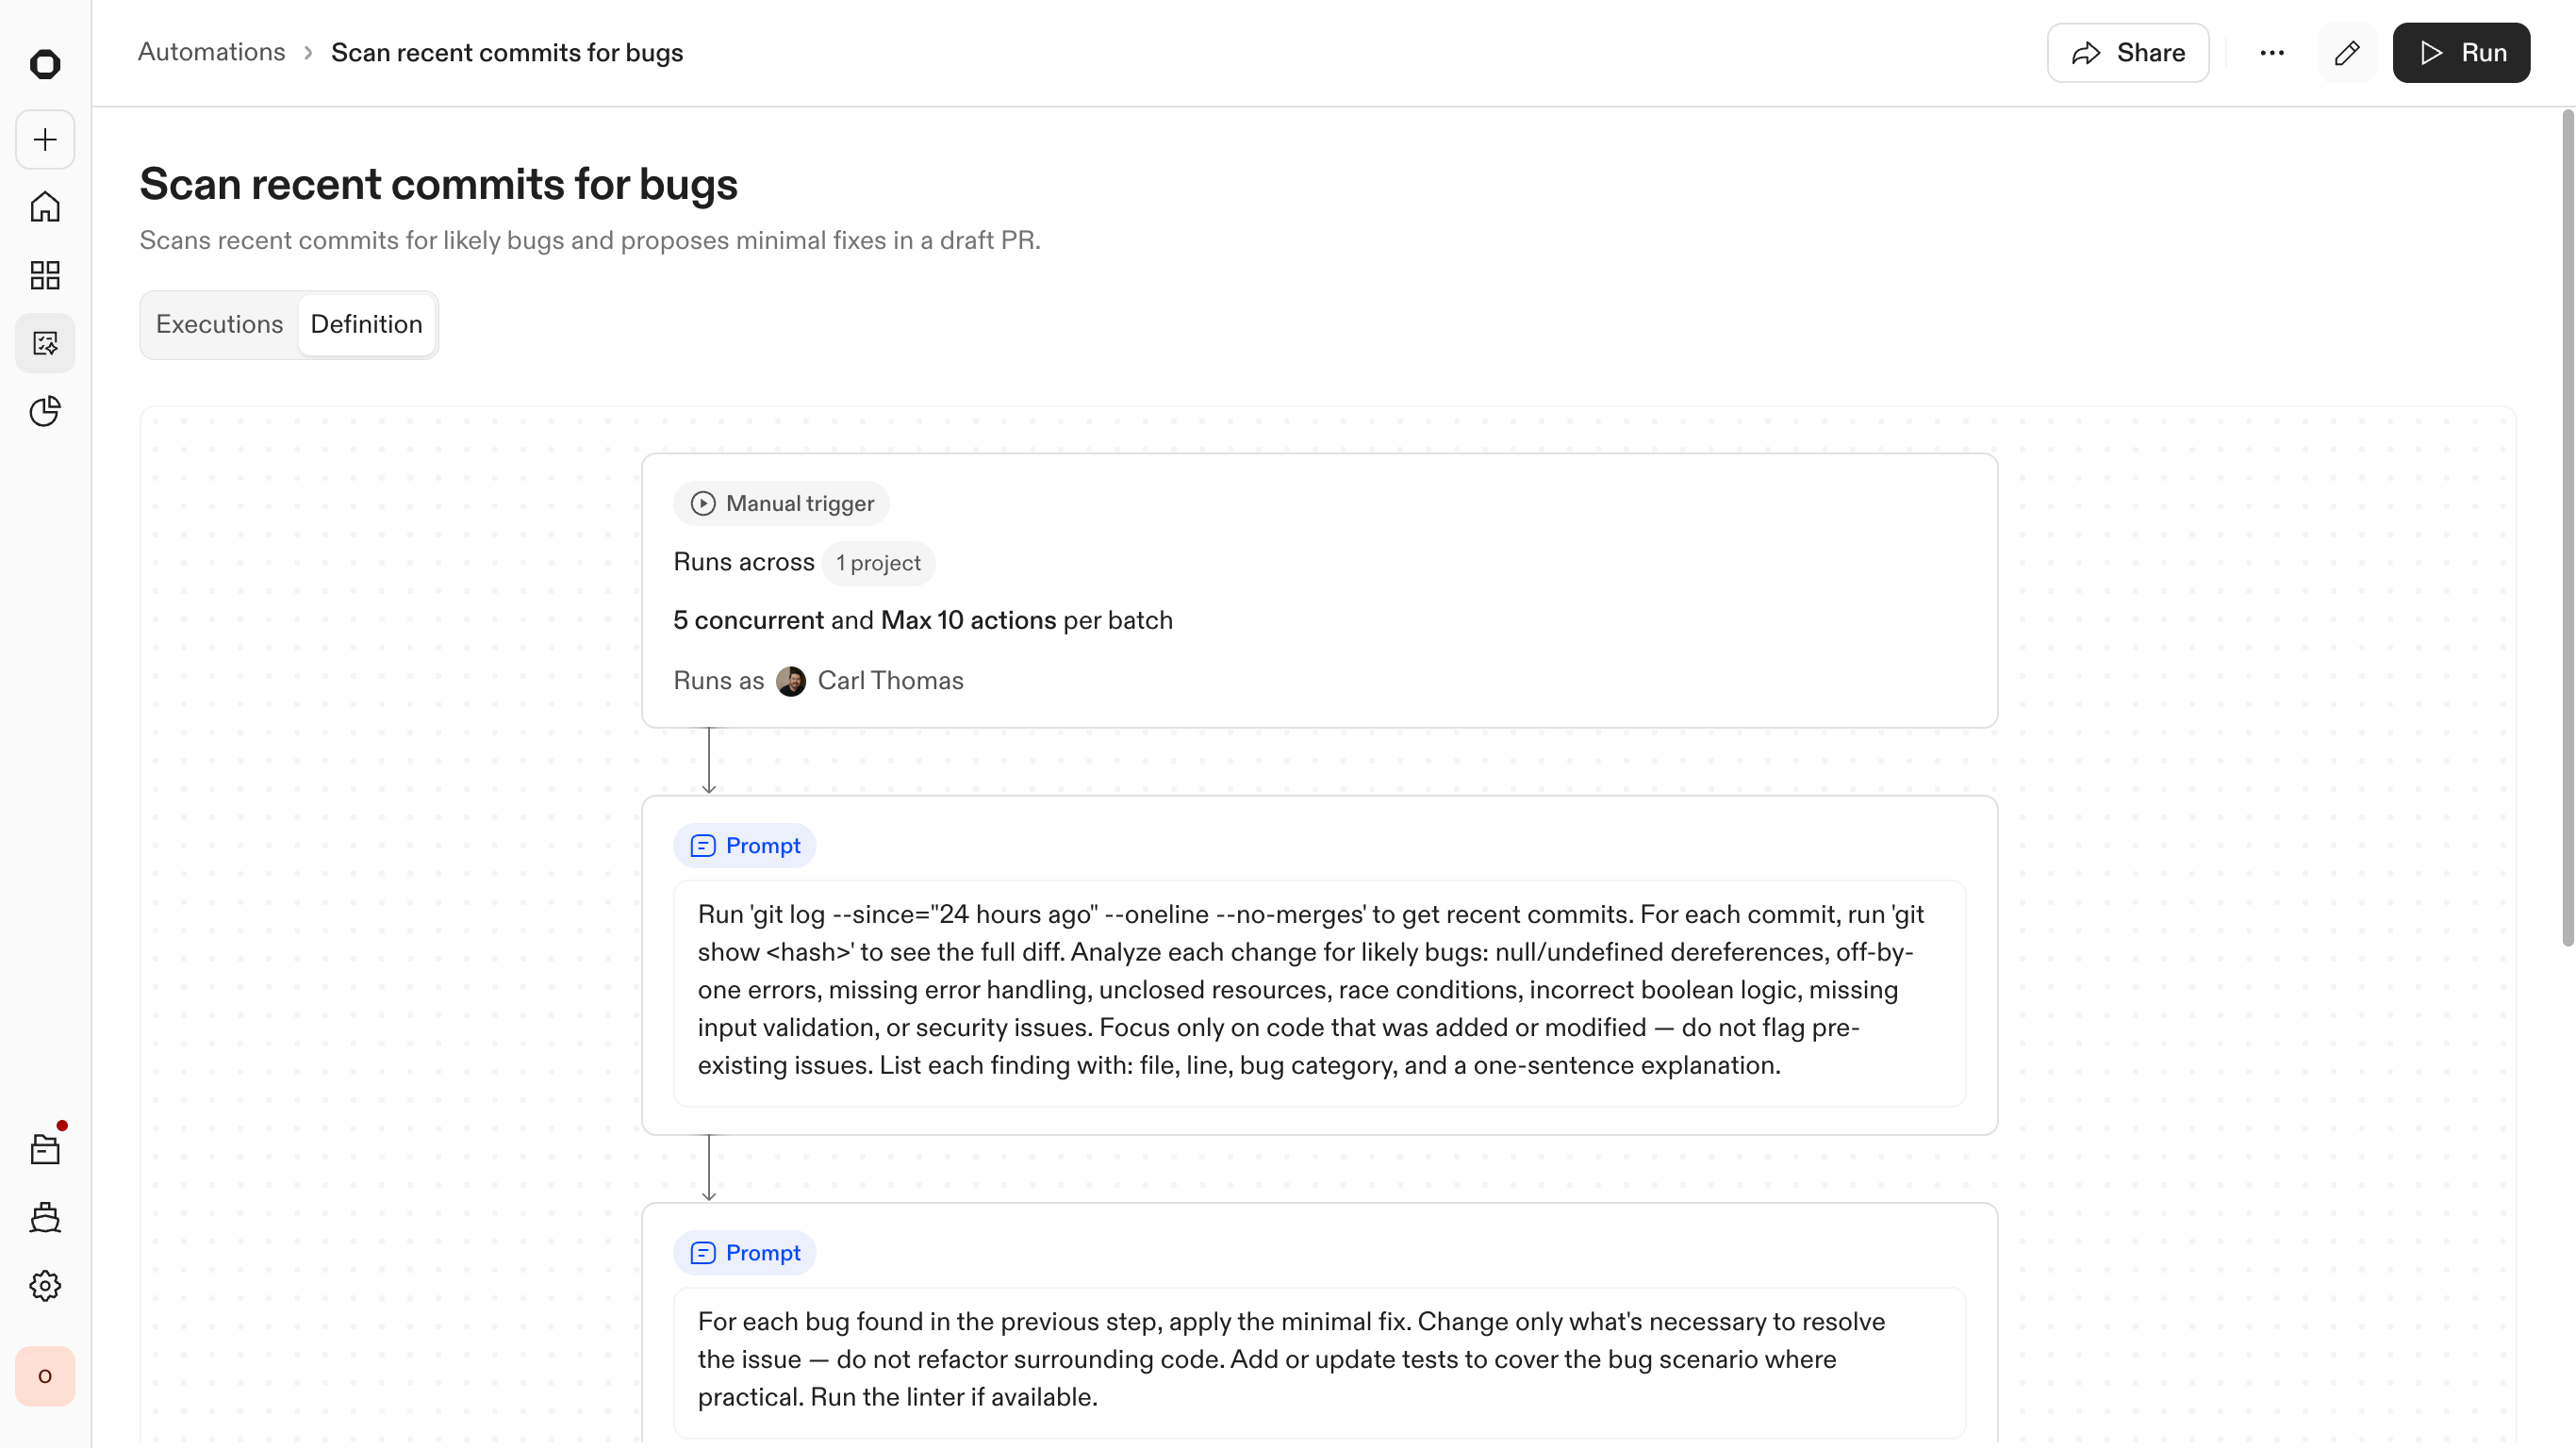Open the grid dashboard icon

tap(45, 275)
